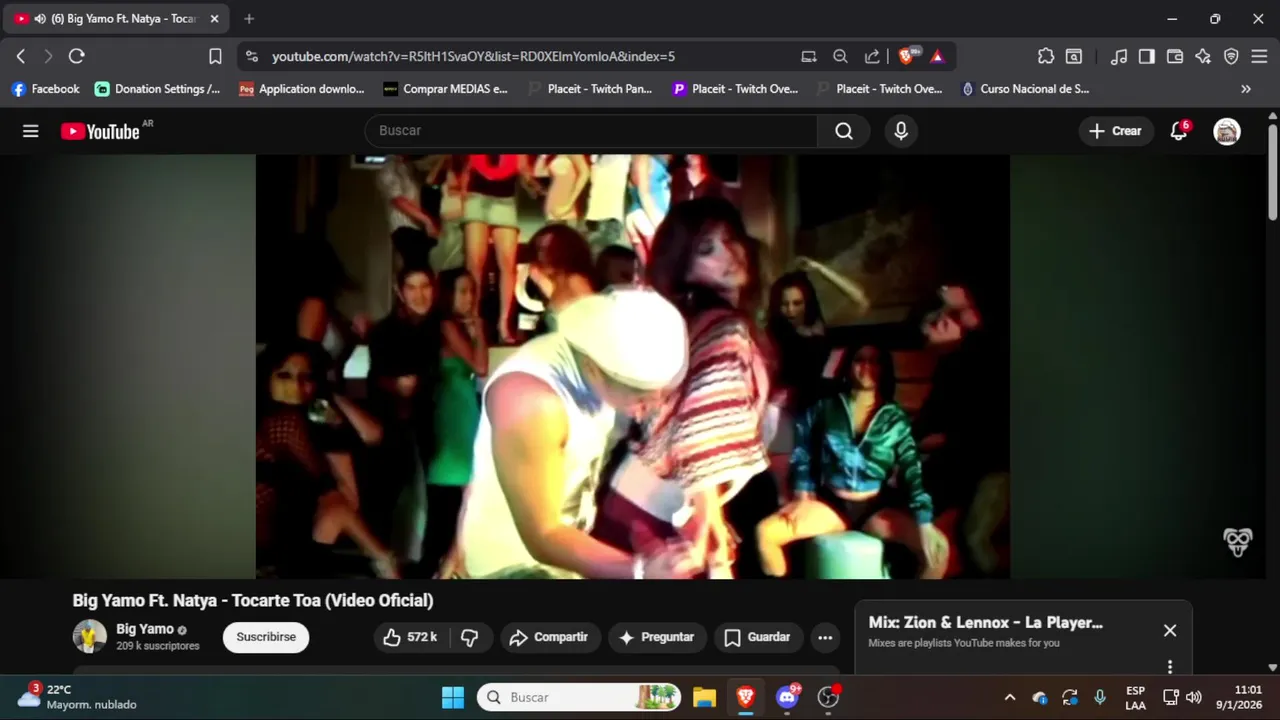Image resolution: width=1280 pixels, height=720 pixels.
Task: Open the YouTube notifications bell
Action: [x=1179, y=131]
